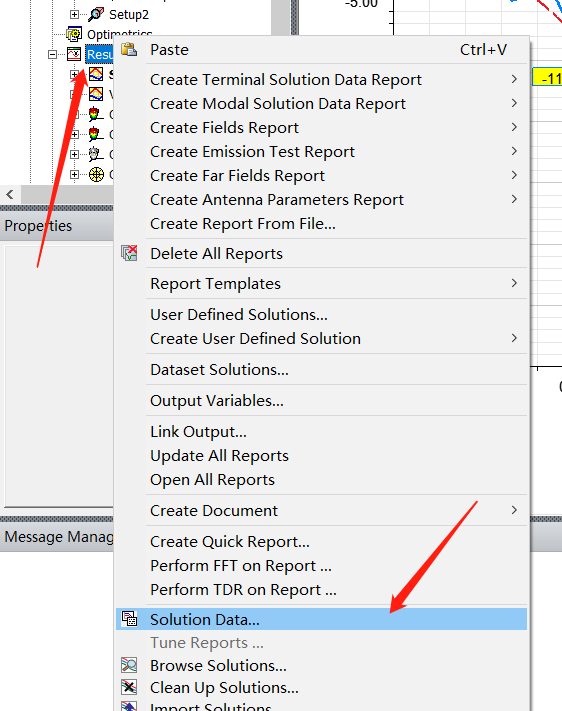This screenshot has width=562, height=711.
Task: Select Create Report From File
Action: tap(322, 224)
